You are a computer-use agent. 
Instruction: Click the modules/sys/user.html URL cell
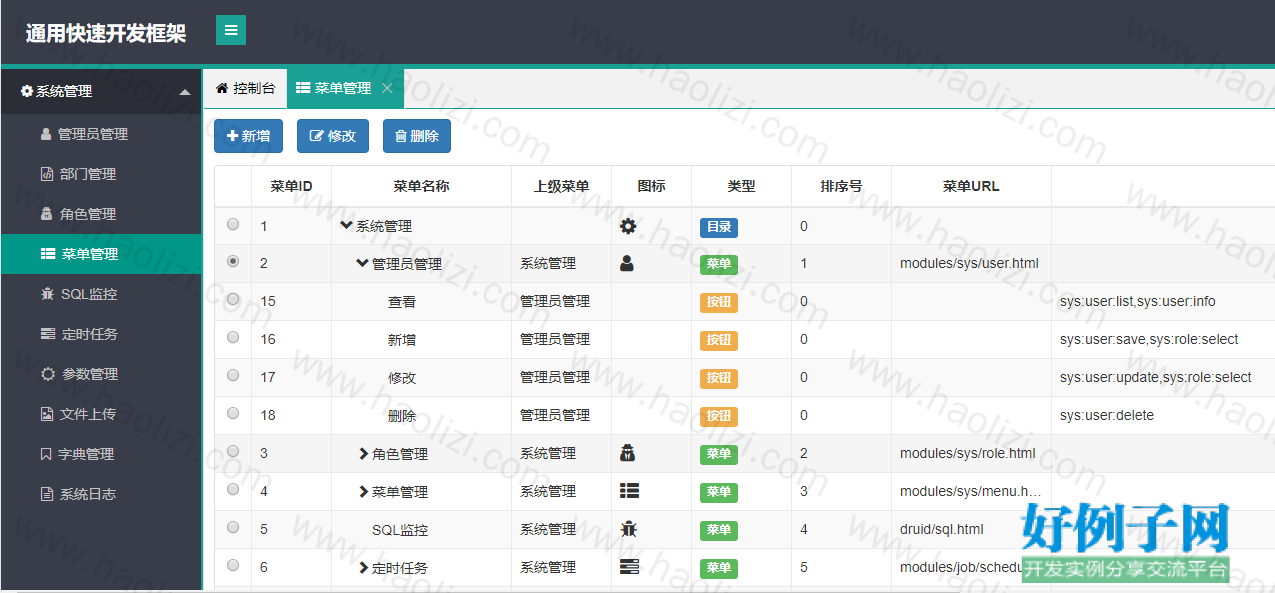point(969,264)
